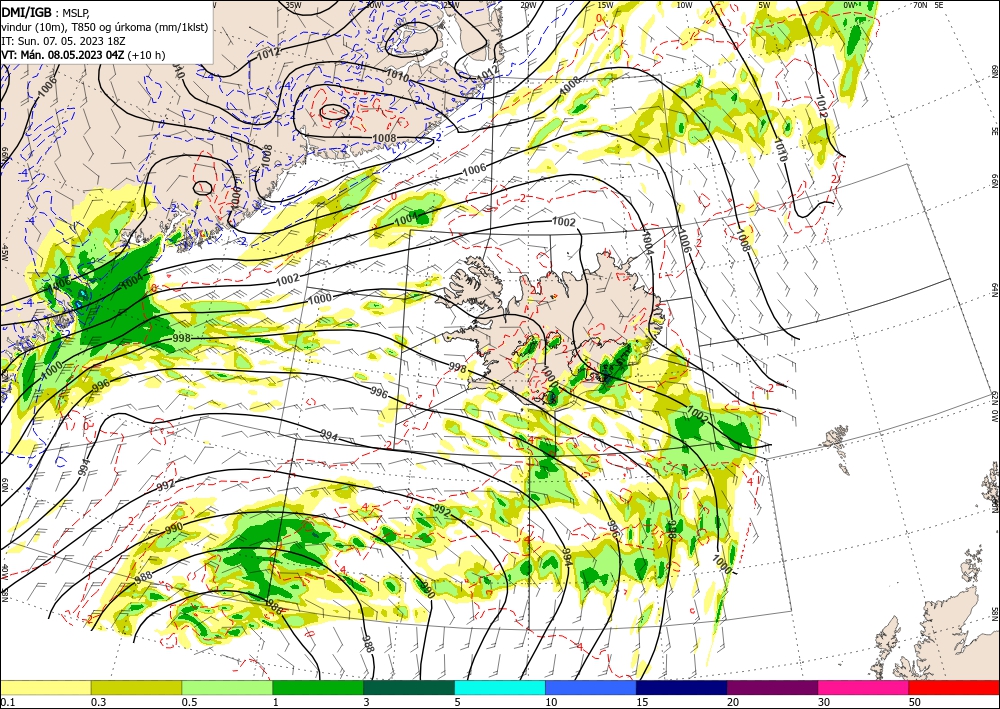Screen dimensions: 1000x709
Task: Click the dark green 3–5 legend swatch
Action: coord(409,687)
